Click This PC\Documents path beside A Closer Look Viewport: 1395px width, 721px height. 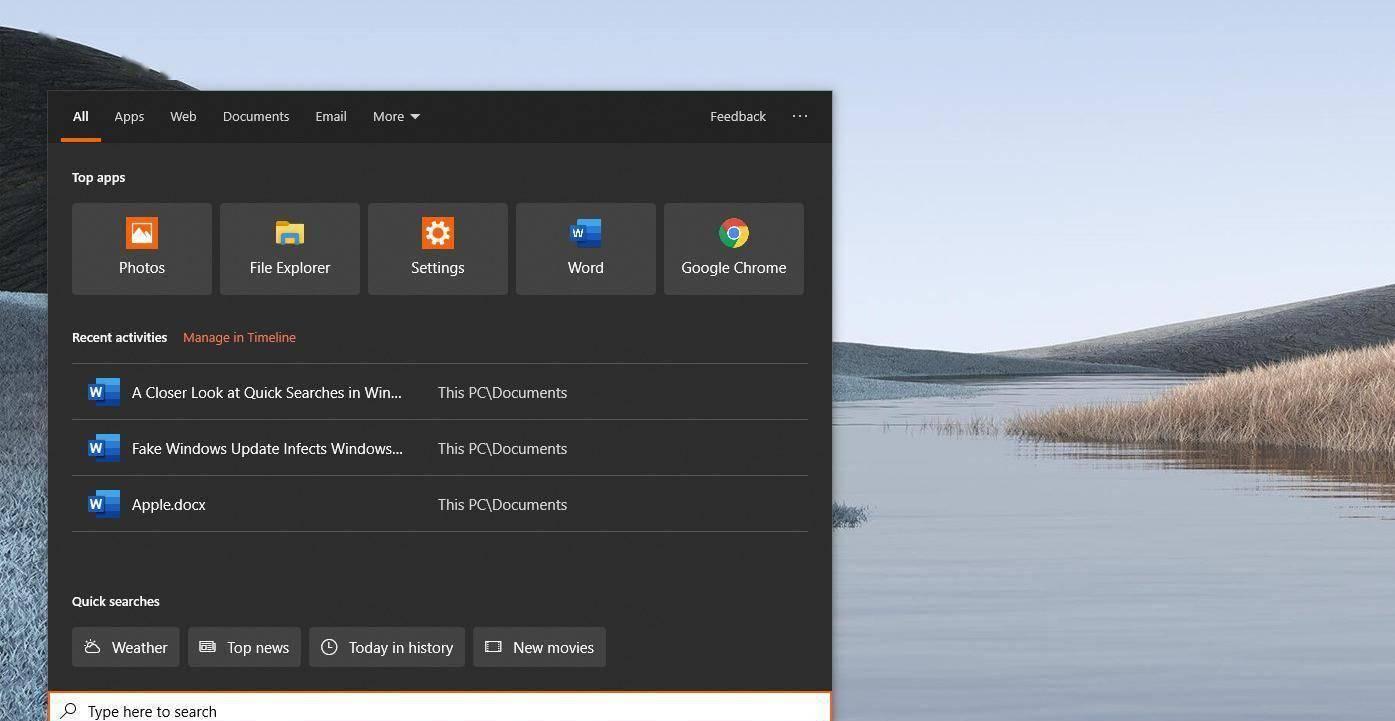point(502,392)
